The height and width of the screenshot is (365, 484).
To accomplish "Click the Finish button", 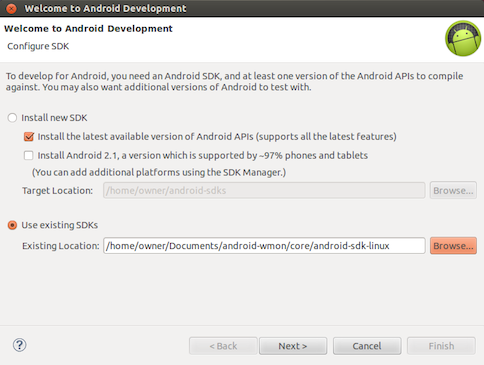I will [441, 346].
